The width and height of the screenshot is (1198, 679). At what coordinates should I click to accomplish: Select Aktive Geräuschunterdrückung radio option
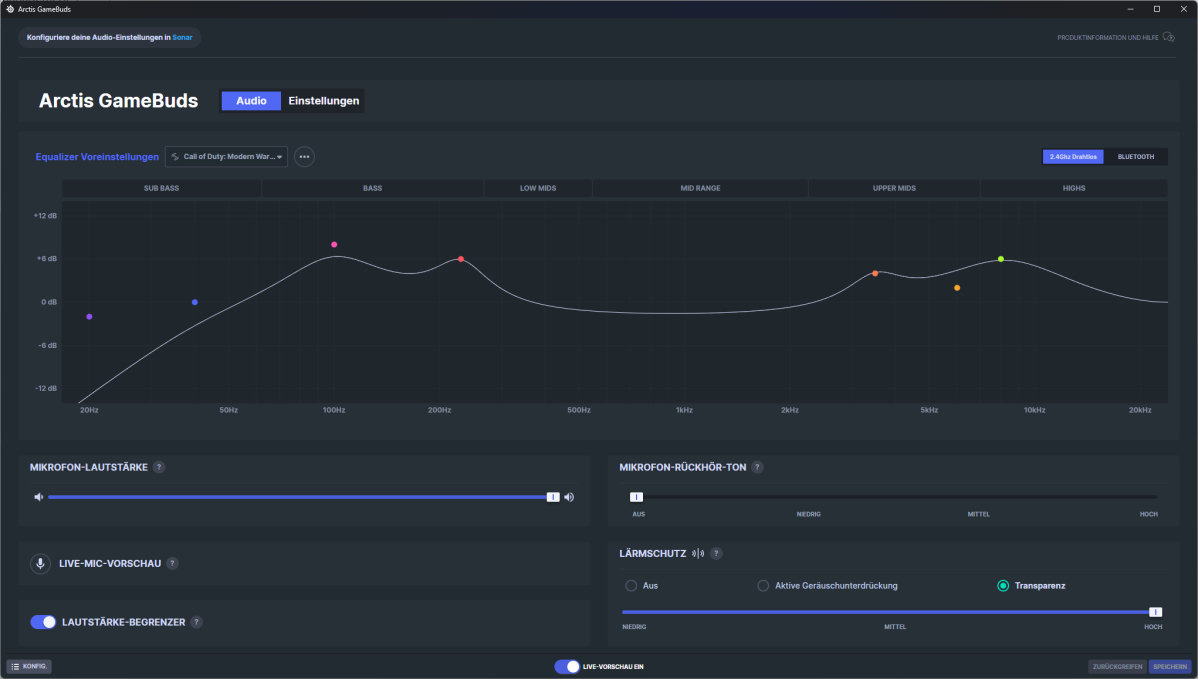(x=763, y=586)
